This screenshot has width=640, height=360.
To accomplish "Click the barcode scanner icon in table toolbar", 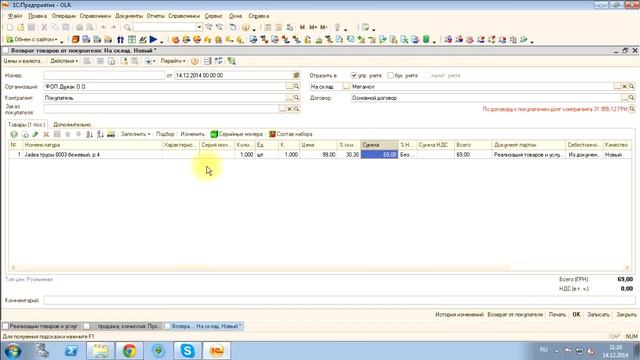I will click(111, 134).
